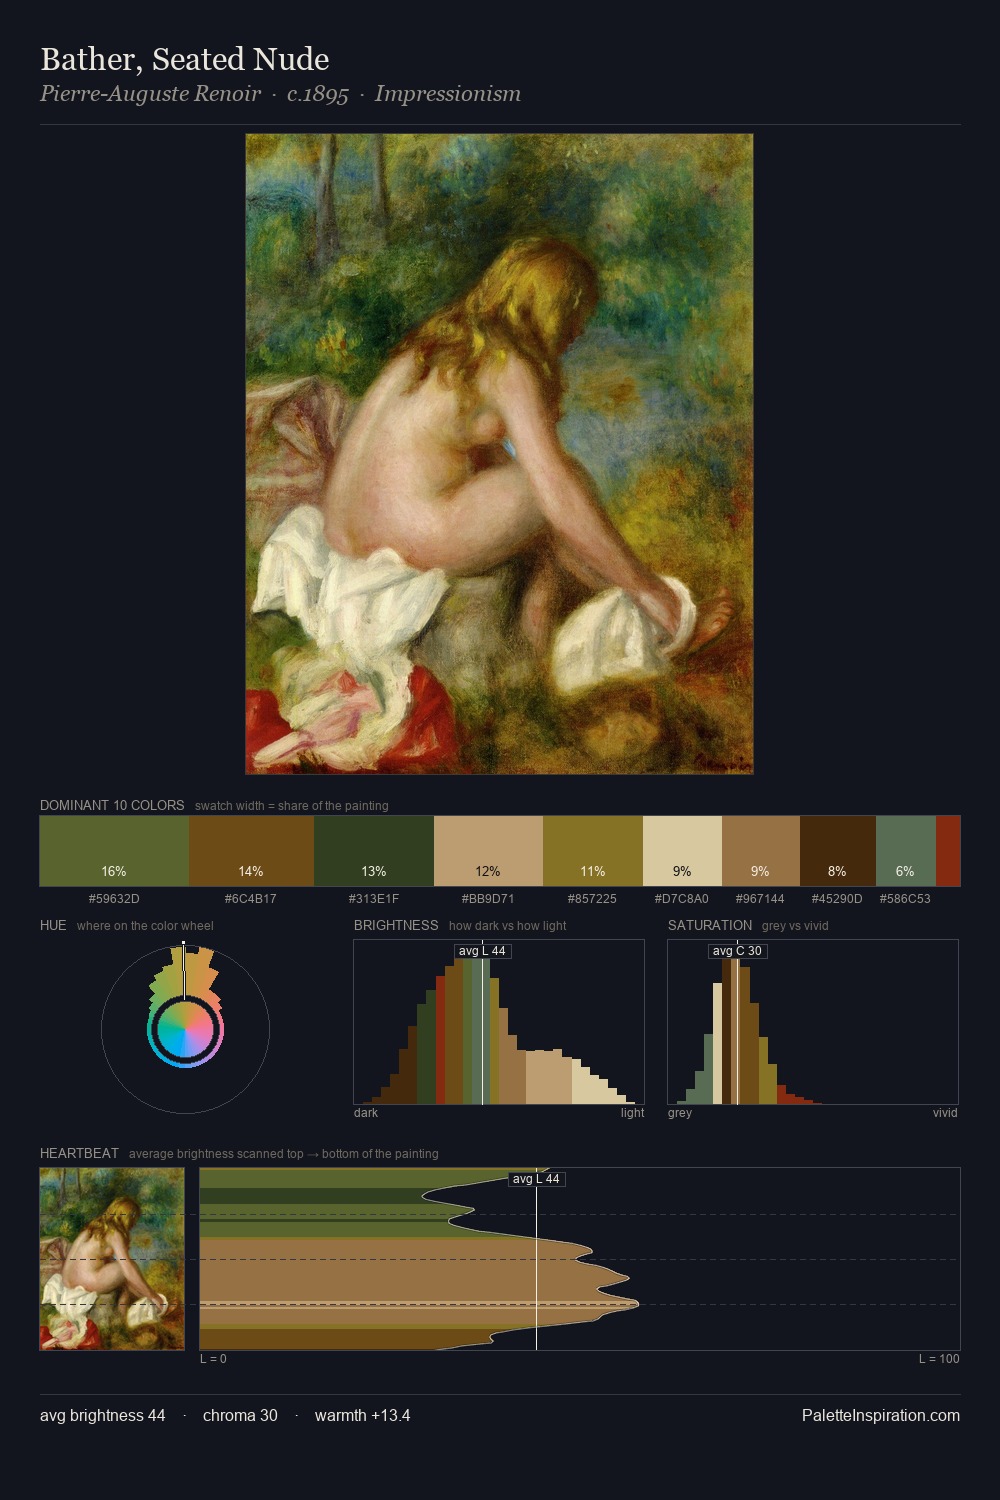This screenshot has width=1000, height=1500.
Task: Click the hex code label #BB9D71
Action: [488, 899]
